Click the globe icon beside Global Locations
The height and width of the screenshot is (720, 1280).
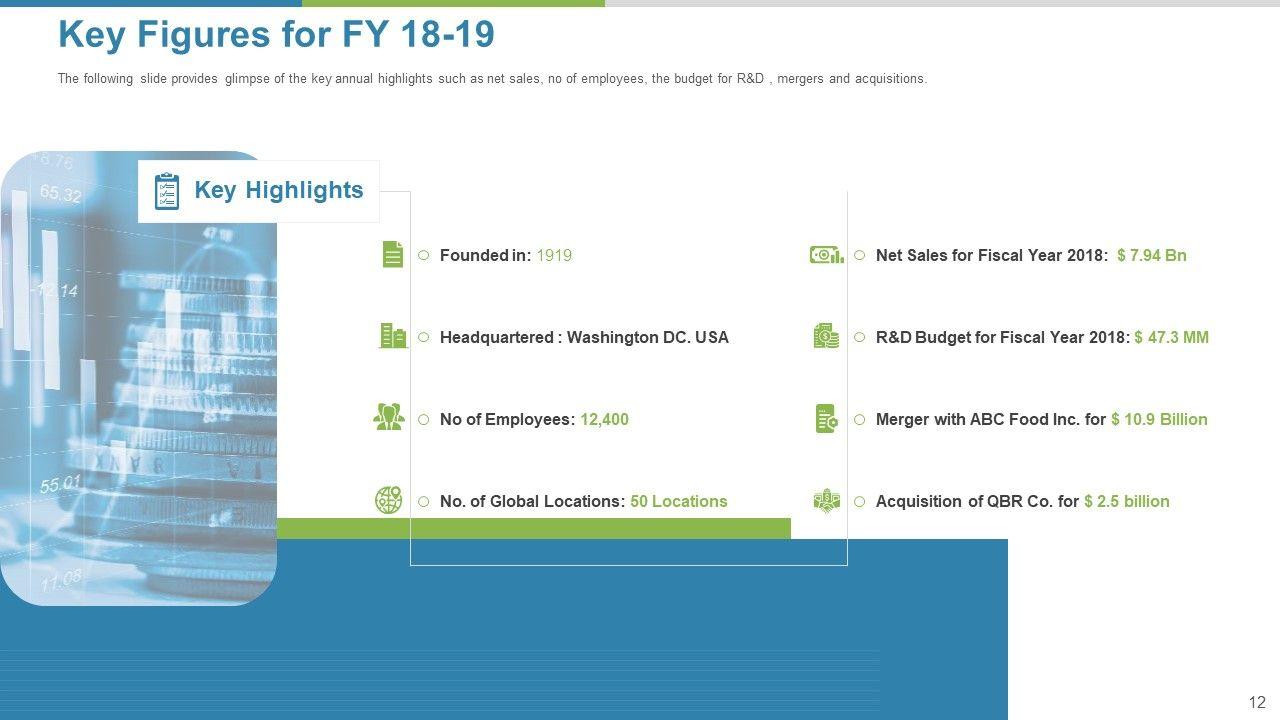pyautogui.click(x=389, y=500)
